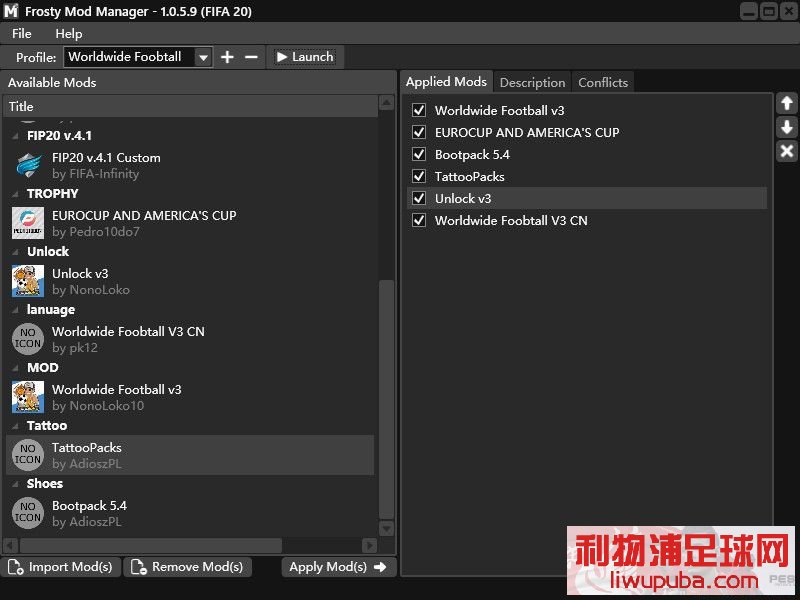Collapse the Tattoo group
Screen dimensions: 800x600
(x=15, y=426)
